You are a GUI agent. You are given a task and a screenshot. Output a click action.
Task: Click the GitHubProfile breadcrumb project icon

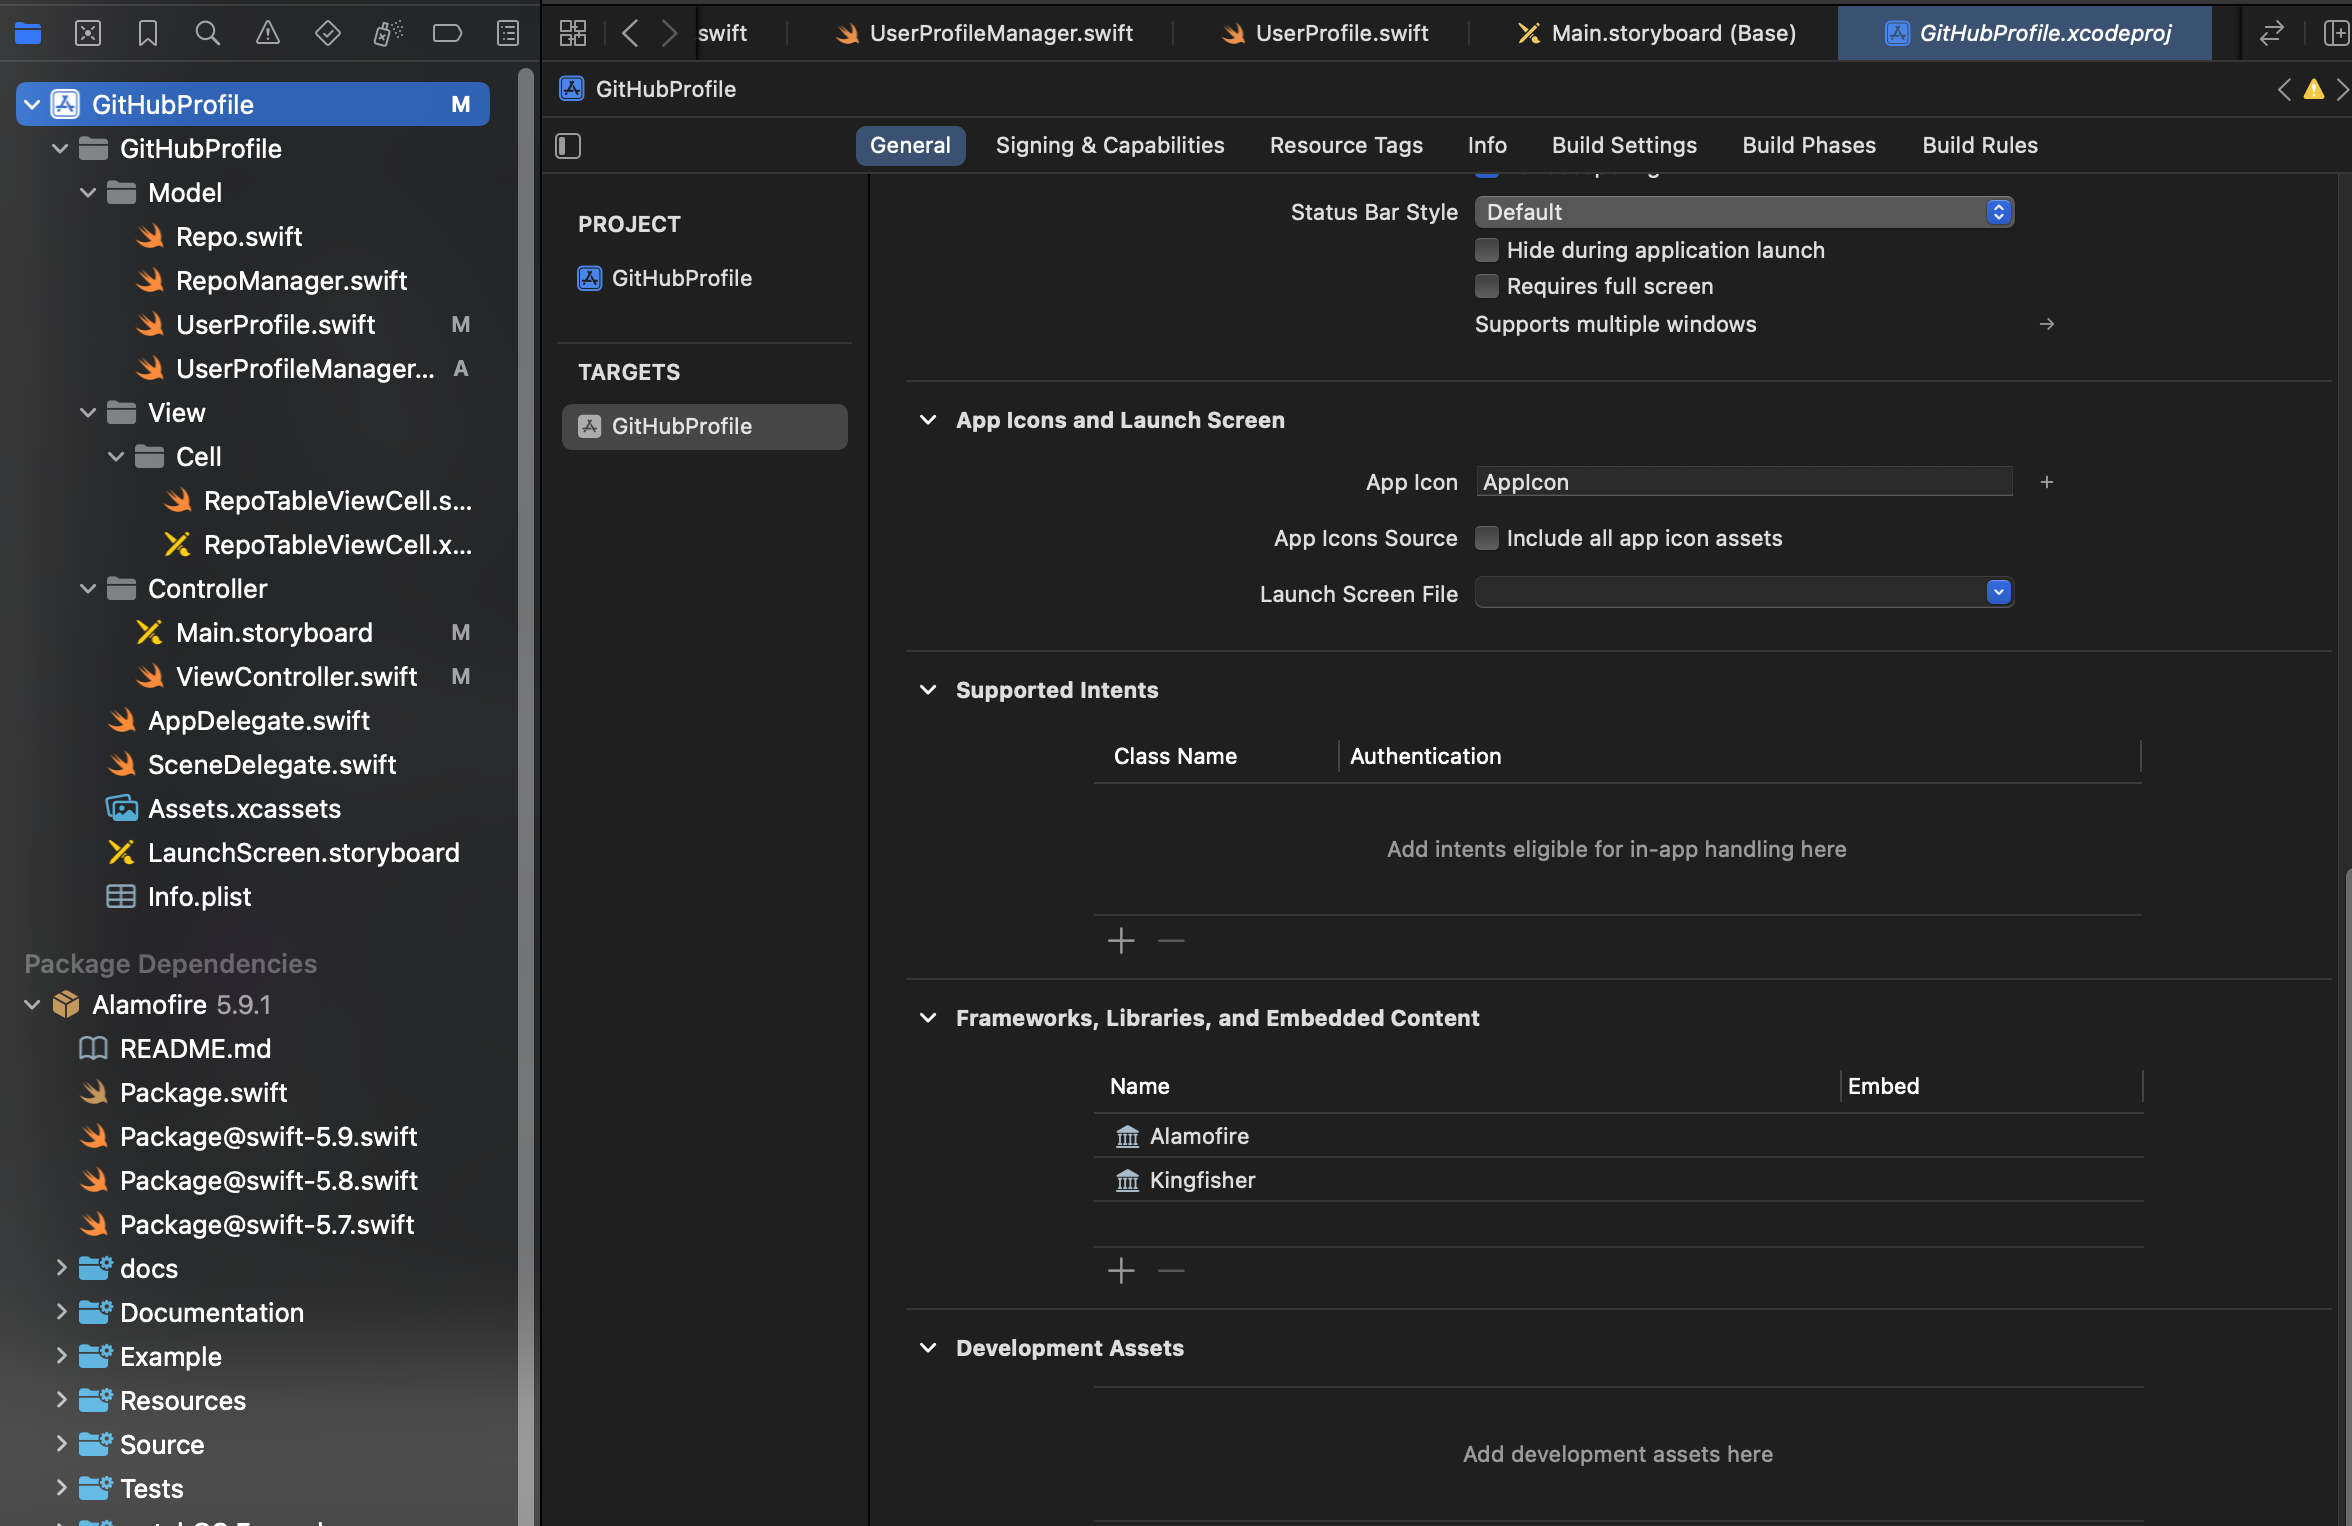pos(572,89)
